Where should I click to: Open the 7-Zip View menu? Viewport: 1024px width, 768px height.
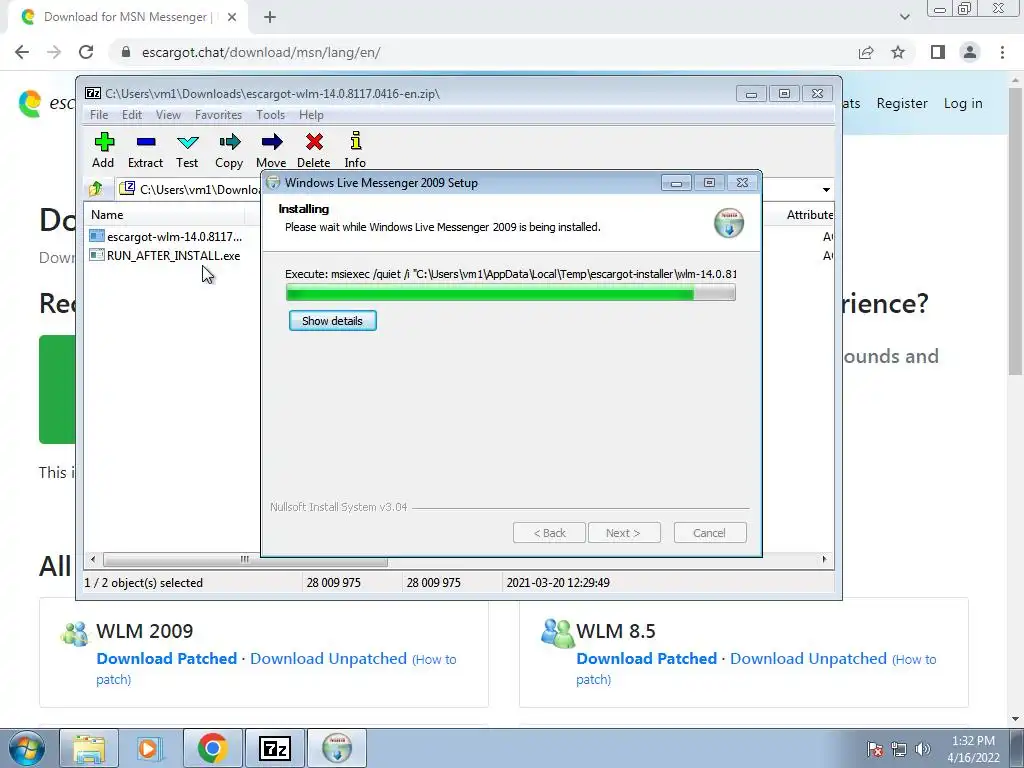pyautogui.click(x=168, y=115)
